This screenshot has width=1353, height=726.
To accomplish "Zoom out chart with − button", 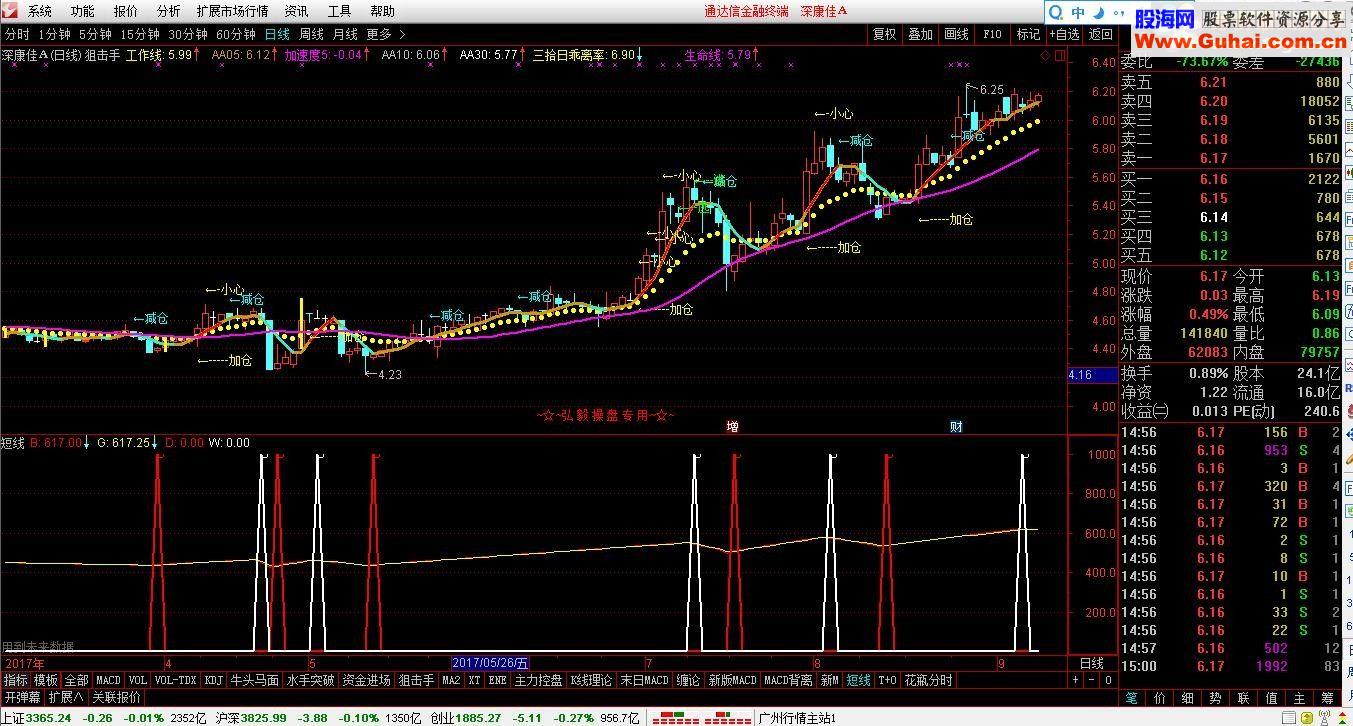I will 1092,680.
